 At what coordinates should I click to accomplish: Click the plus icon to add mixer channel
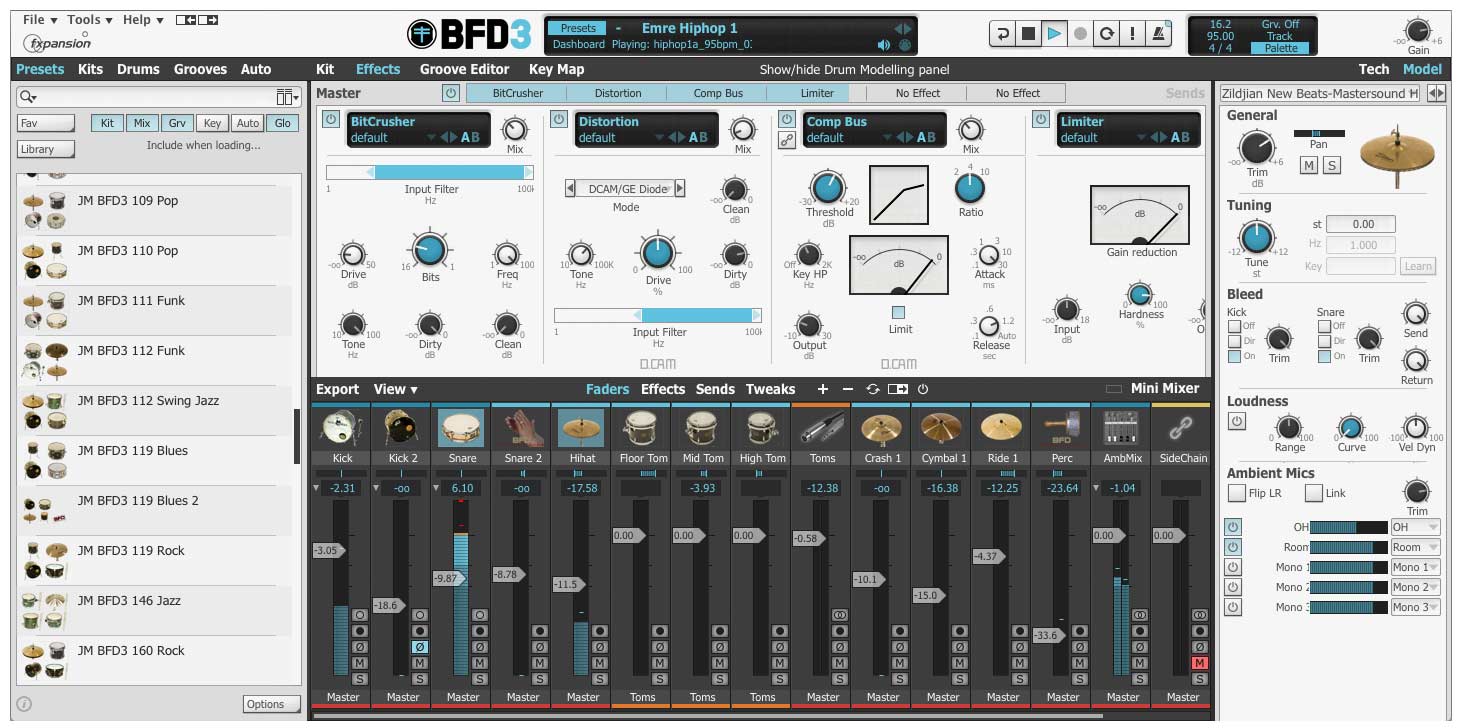[x=822, y=389]
